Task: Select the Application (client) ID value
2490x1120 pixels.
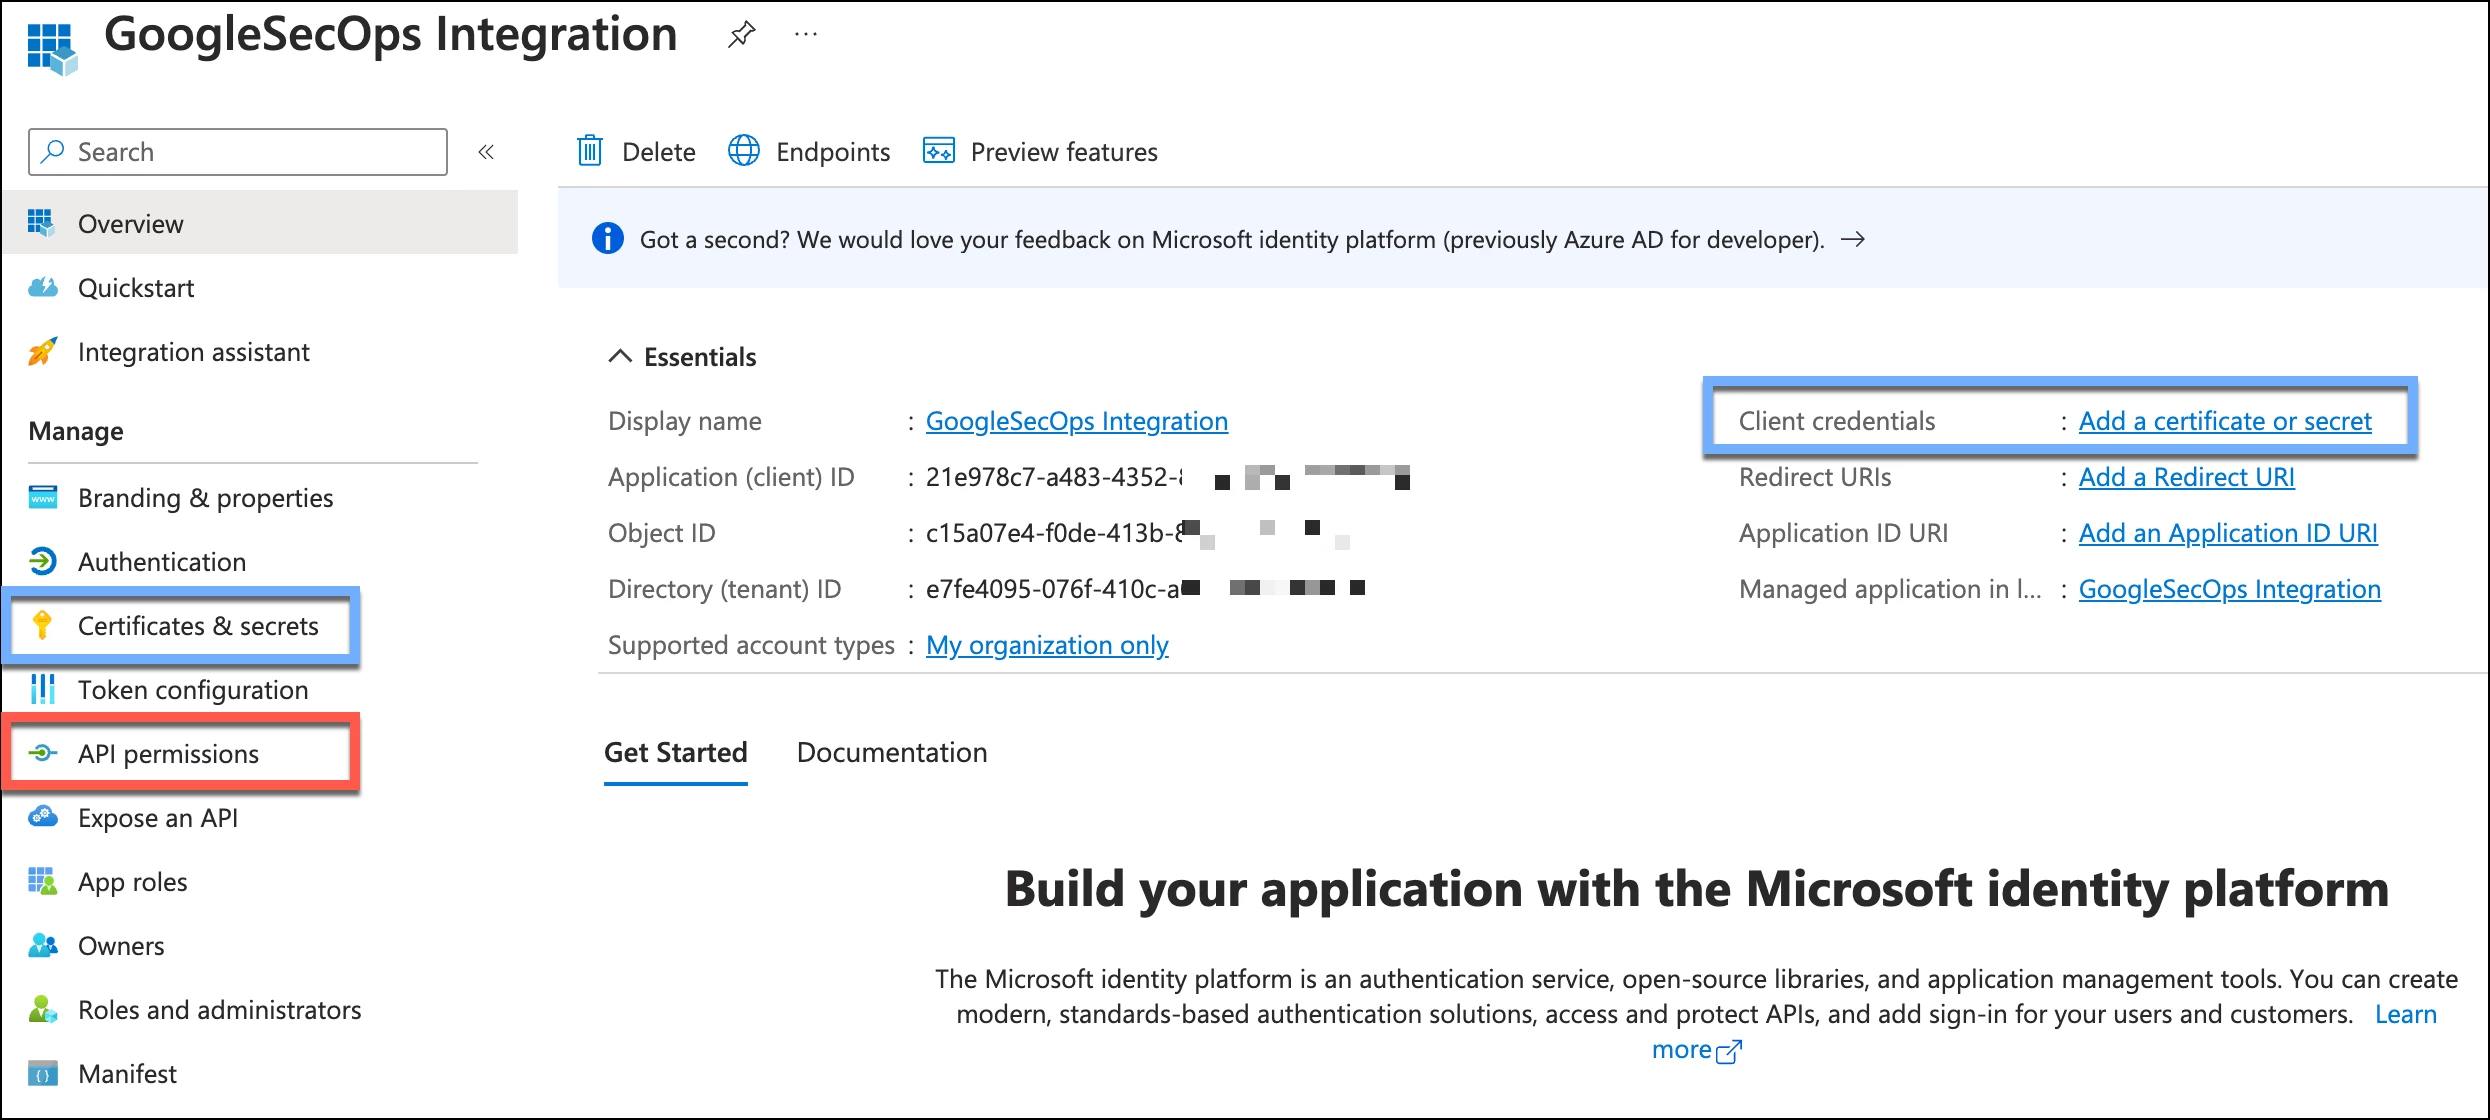Action: tap(1167, 477)
